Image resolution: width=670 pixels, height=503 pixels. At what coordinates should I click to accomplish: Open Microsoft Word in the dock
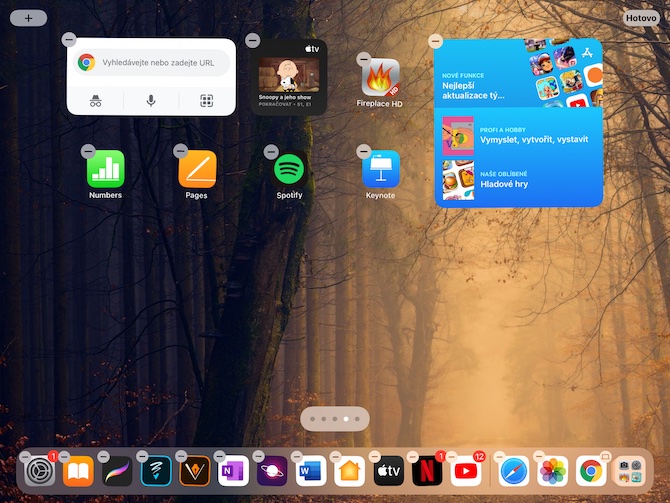311,471
